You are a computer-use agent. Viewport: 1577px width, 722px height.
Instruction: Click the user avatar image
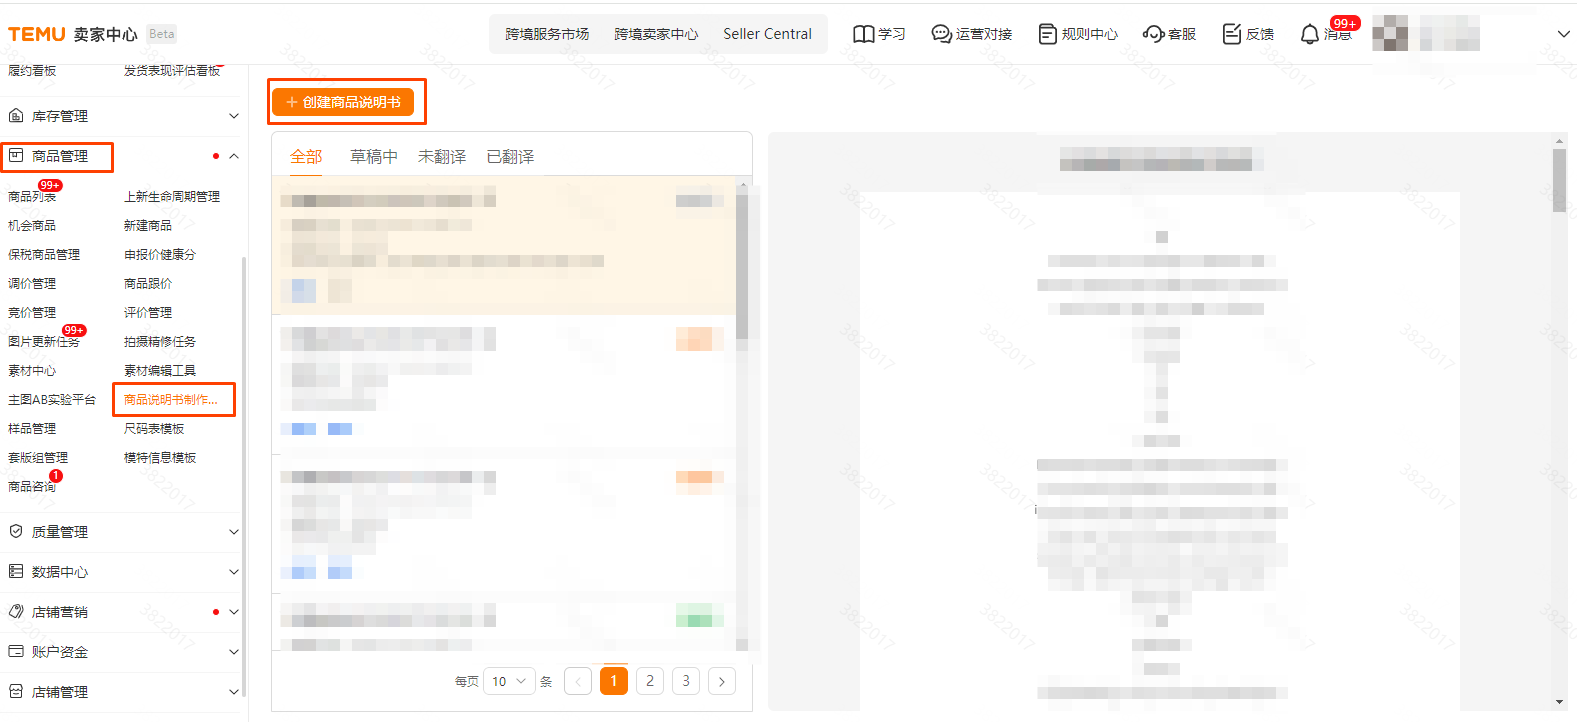pyautogui.click(x=1390, y=33)
